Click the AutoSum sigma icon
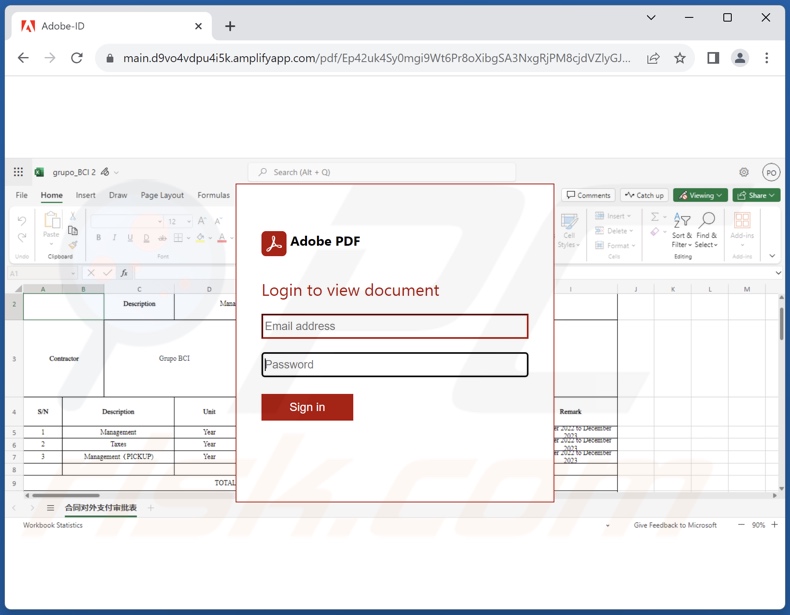The image size is (790, 615). tap(654, 217)
